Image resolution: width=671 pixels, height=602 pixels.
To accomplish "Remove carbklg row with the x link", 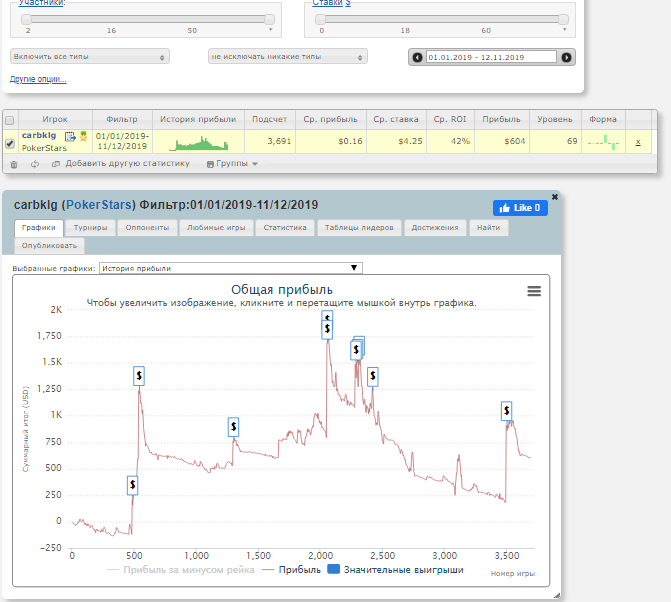I will [x=638, y=142].
